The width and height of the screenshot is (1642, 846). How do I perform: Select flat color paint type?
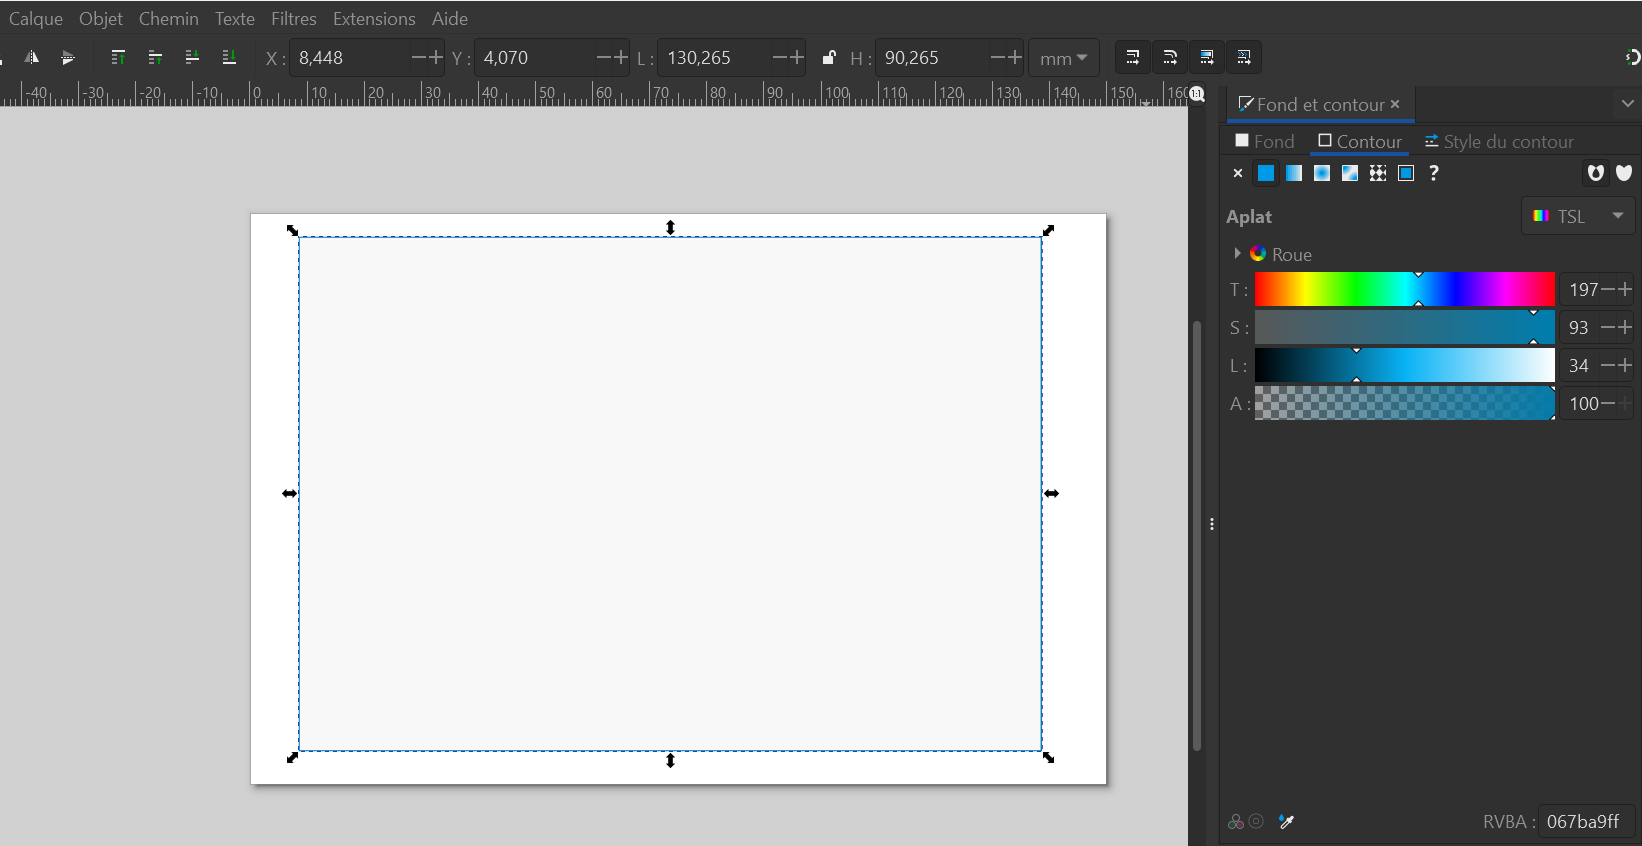pos(1266,173)
